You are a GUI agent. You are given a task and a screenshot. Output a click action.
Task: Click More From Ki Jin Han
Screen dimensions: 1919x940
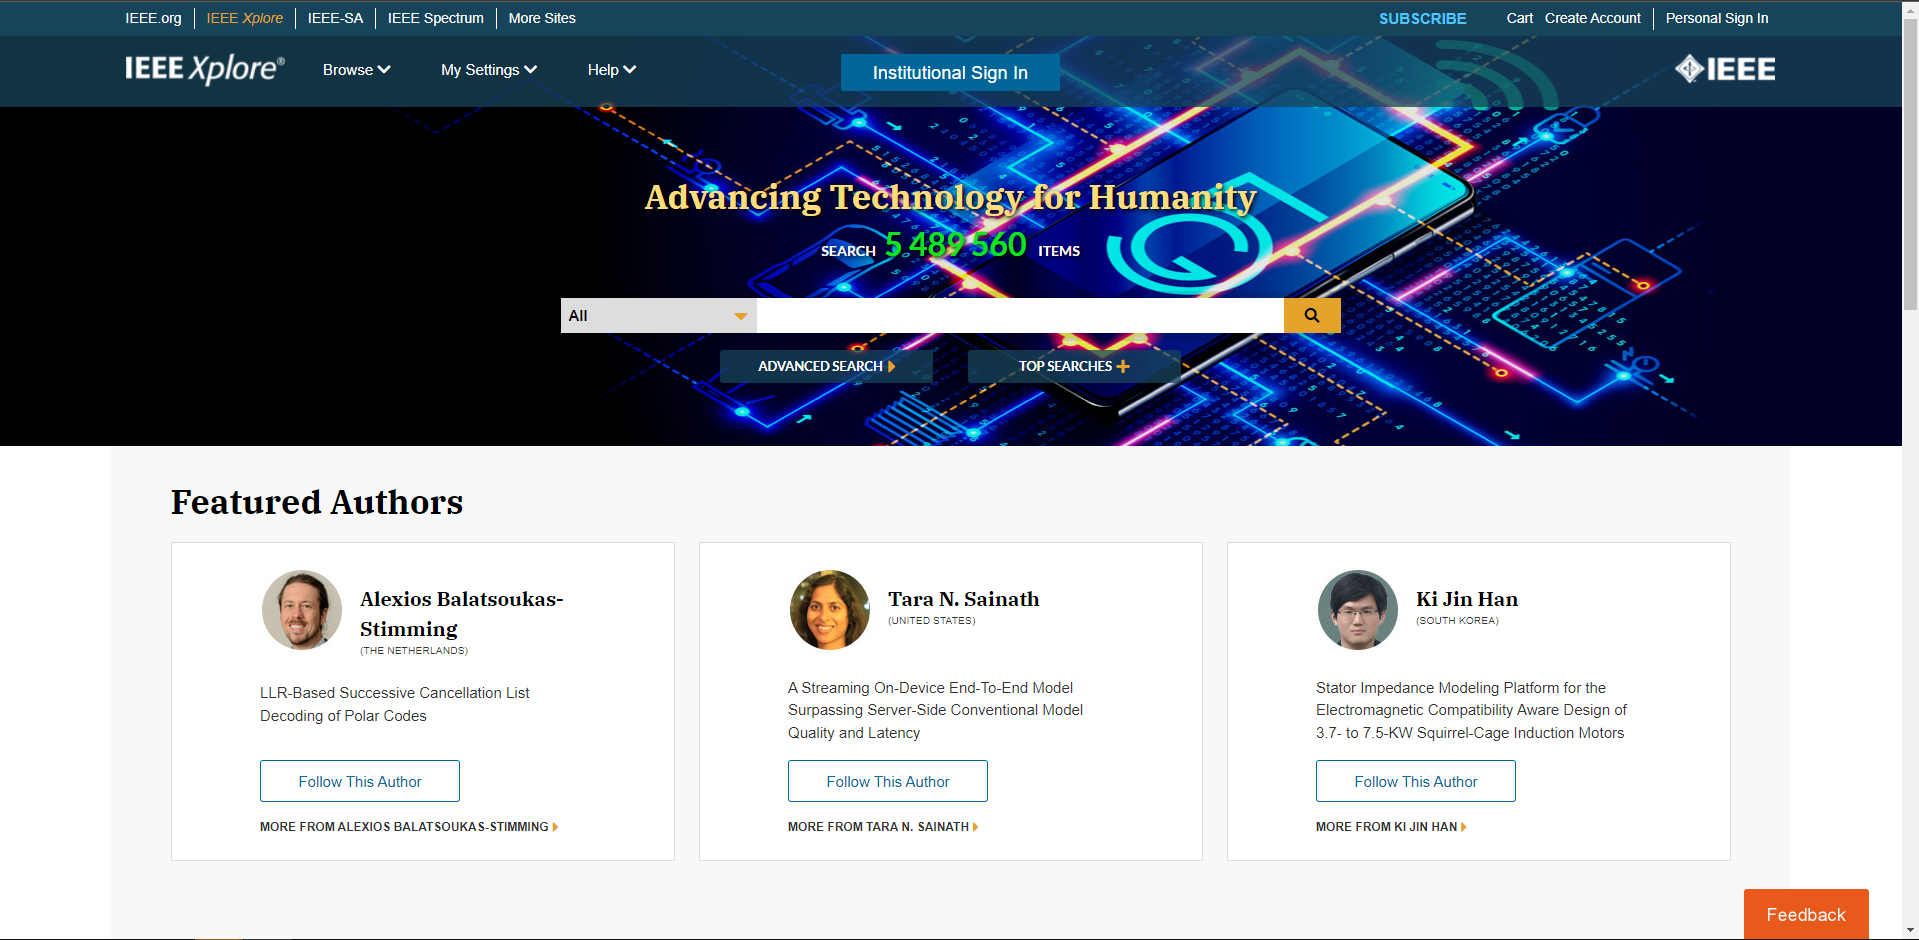click(x=1391, y=827)
